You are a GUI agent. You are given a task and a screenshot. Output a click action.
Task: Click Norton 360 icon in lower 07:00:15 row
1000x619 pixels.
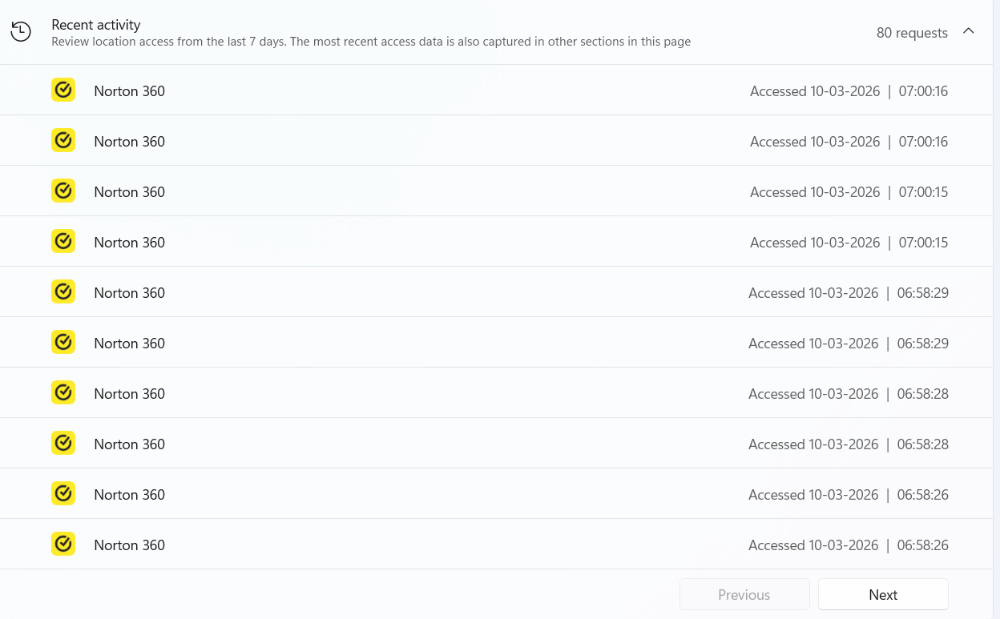63,241
